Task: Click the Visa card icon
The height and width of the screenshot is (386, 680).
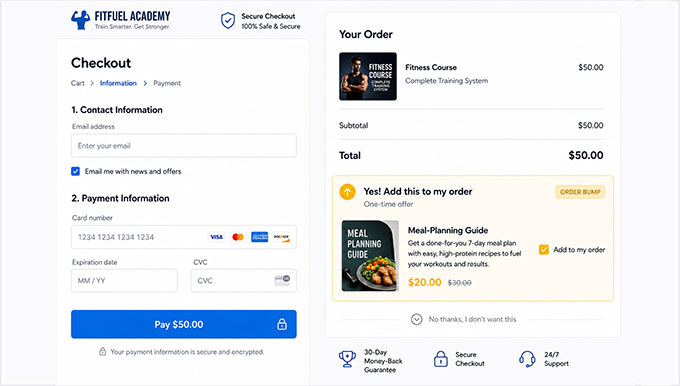Action: (x=216, y=237)
